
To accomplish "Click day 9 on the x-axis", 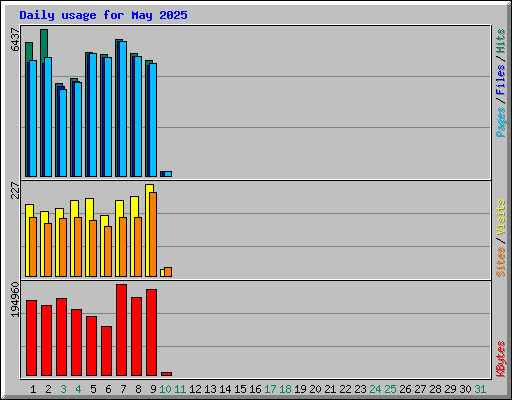I will [153, 389].
